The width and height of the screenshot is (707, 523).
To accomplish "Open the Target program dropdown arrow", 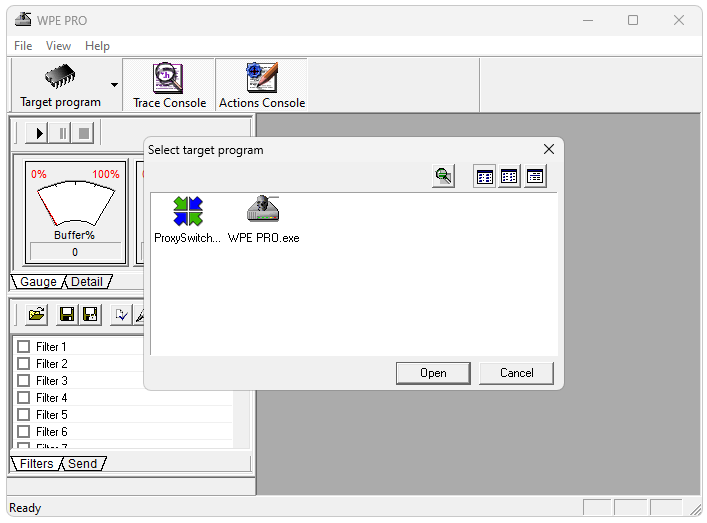I will click(115, 85).
